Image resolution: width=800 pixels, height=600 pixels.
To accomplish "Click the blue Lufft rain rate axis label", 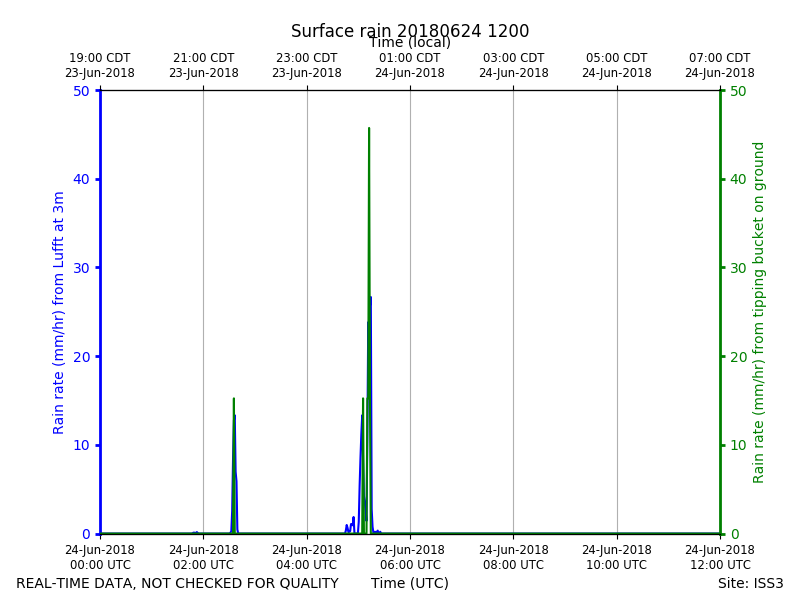I will 58,313.
